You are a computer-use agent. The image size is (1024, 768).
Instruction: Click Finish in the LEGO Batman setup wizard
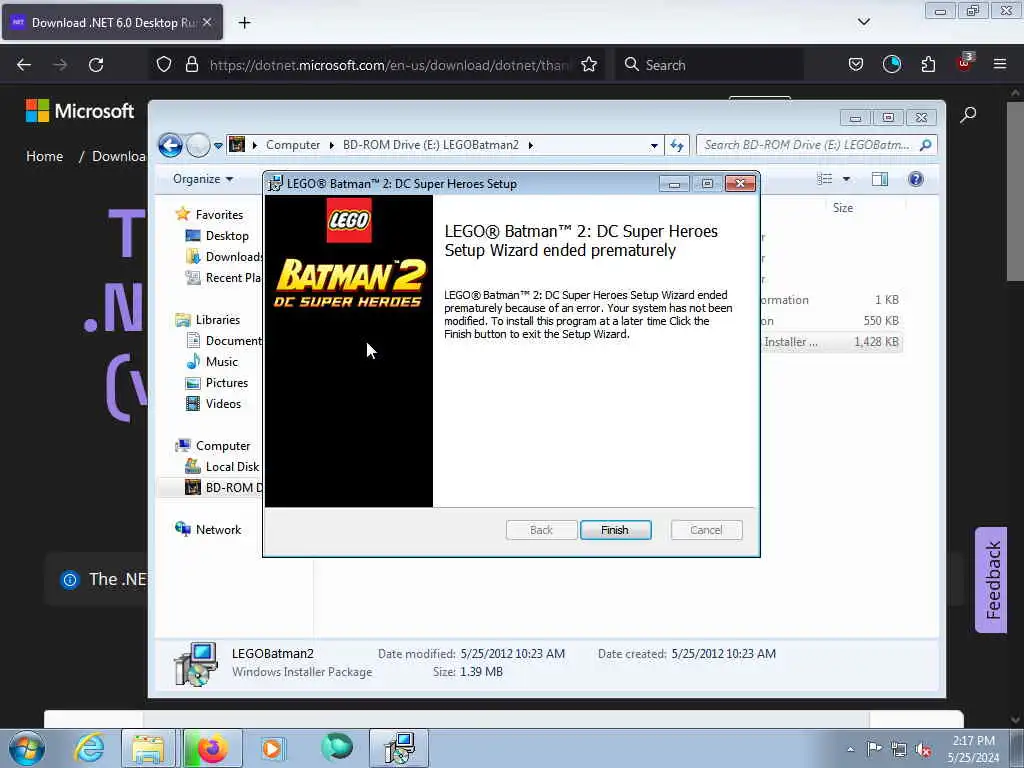coord(615,530)
